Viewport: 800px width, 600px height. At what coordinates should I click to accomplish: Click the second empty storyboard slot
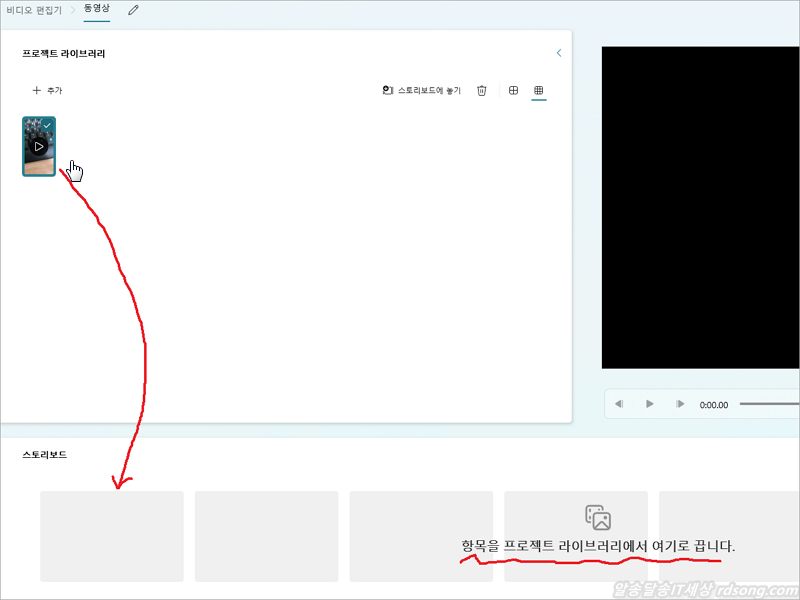click(266, 536)
